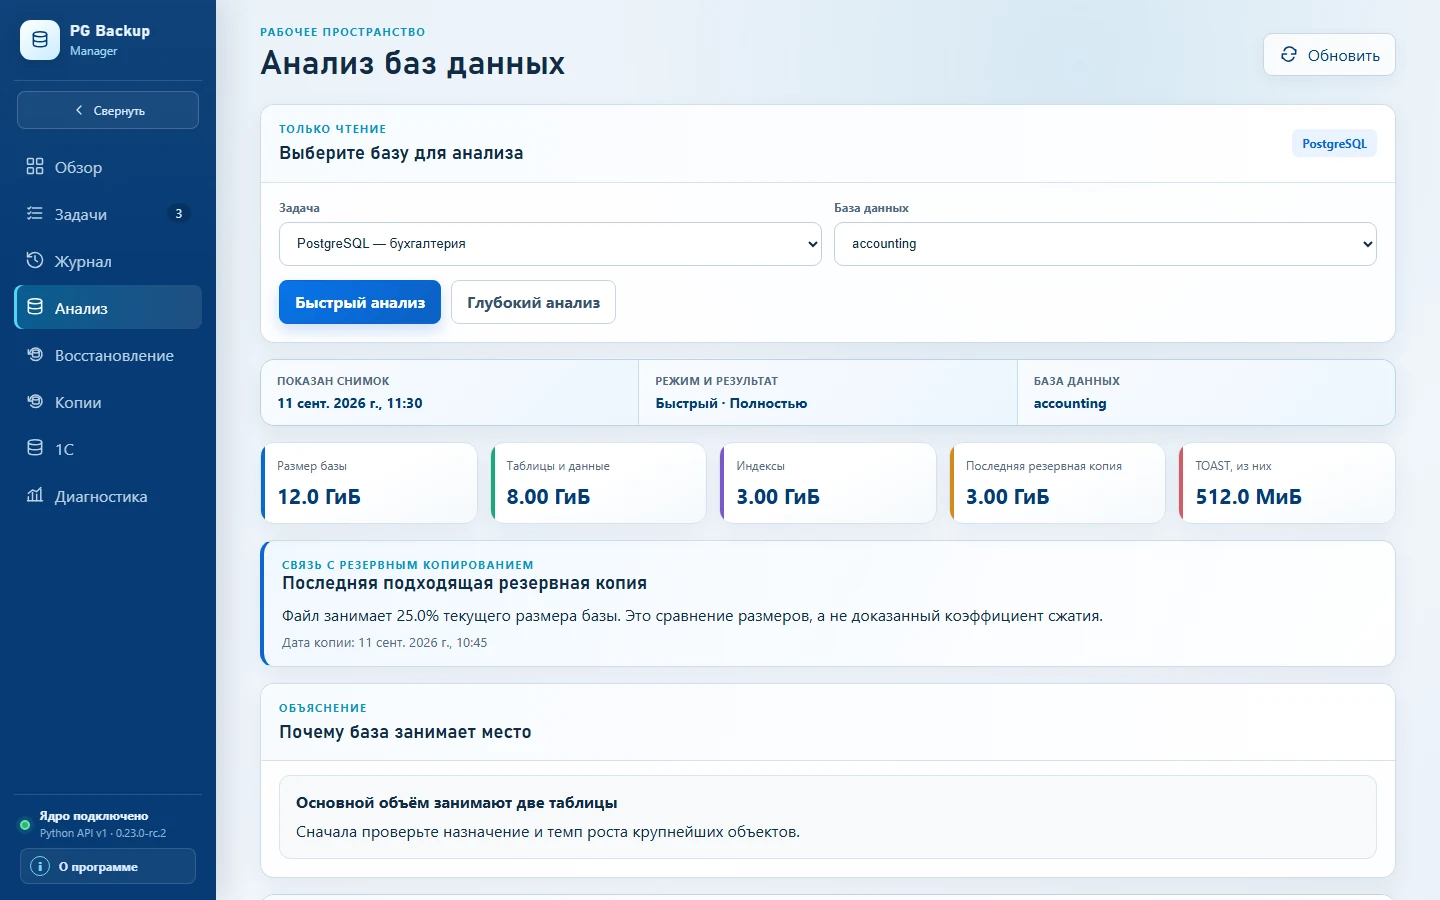Click the TOAST 512.0 МиБ card
Viewport: 1440px width, 900px height.
pyautogui.click(x=1287, y=483)
